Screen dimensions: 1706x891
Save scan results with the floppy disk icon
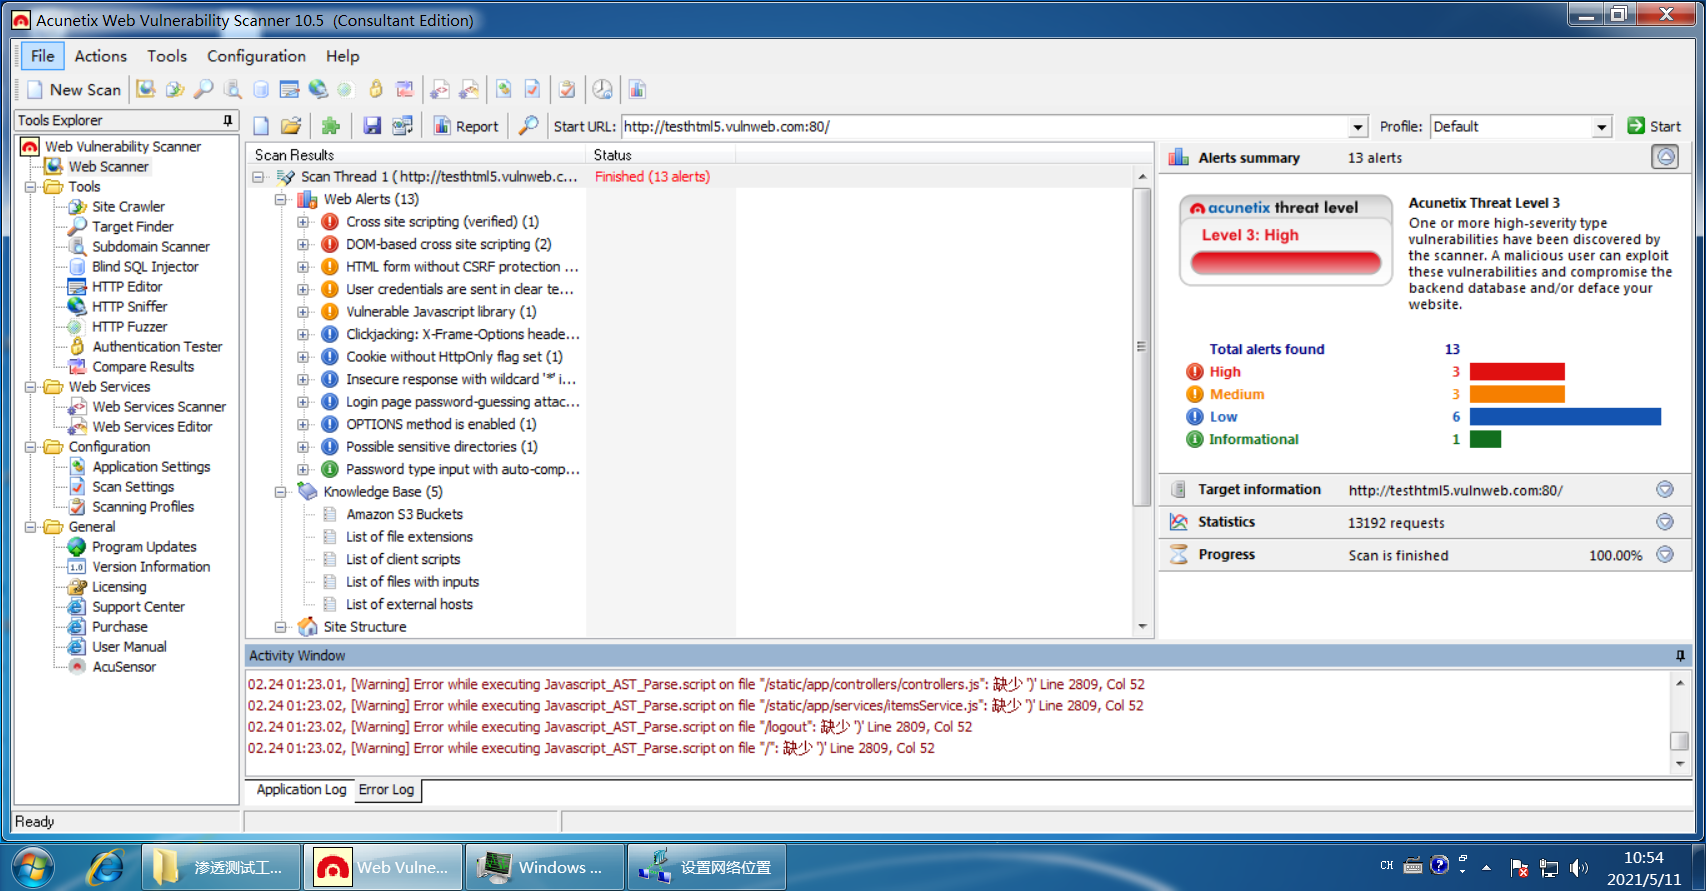[x=372, y=126]
